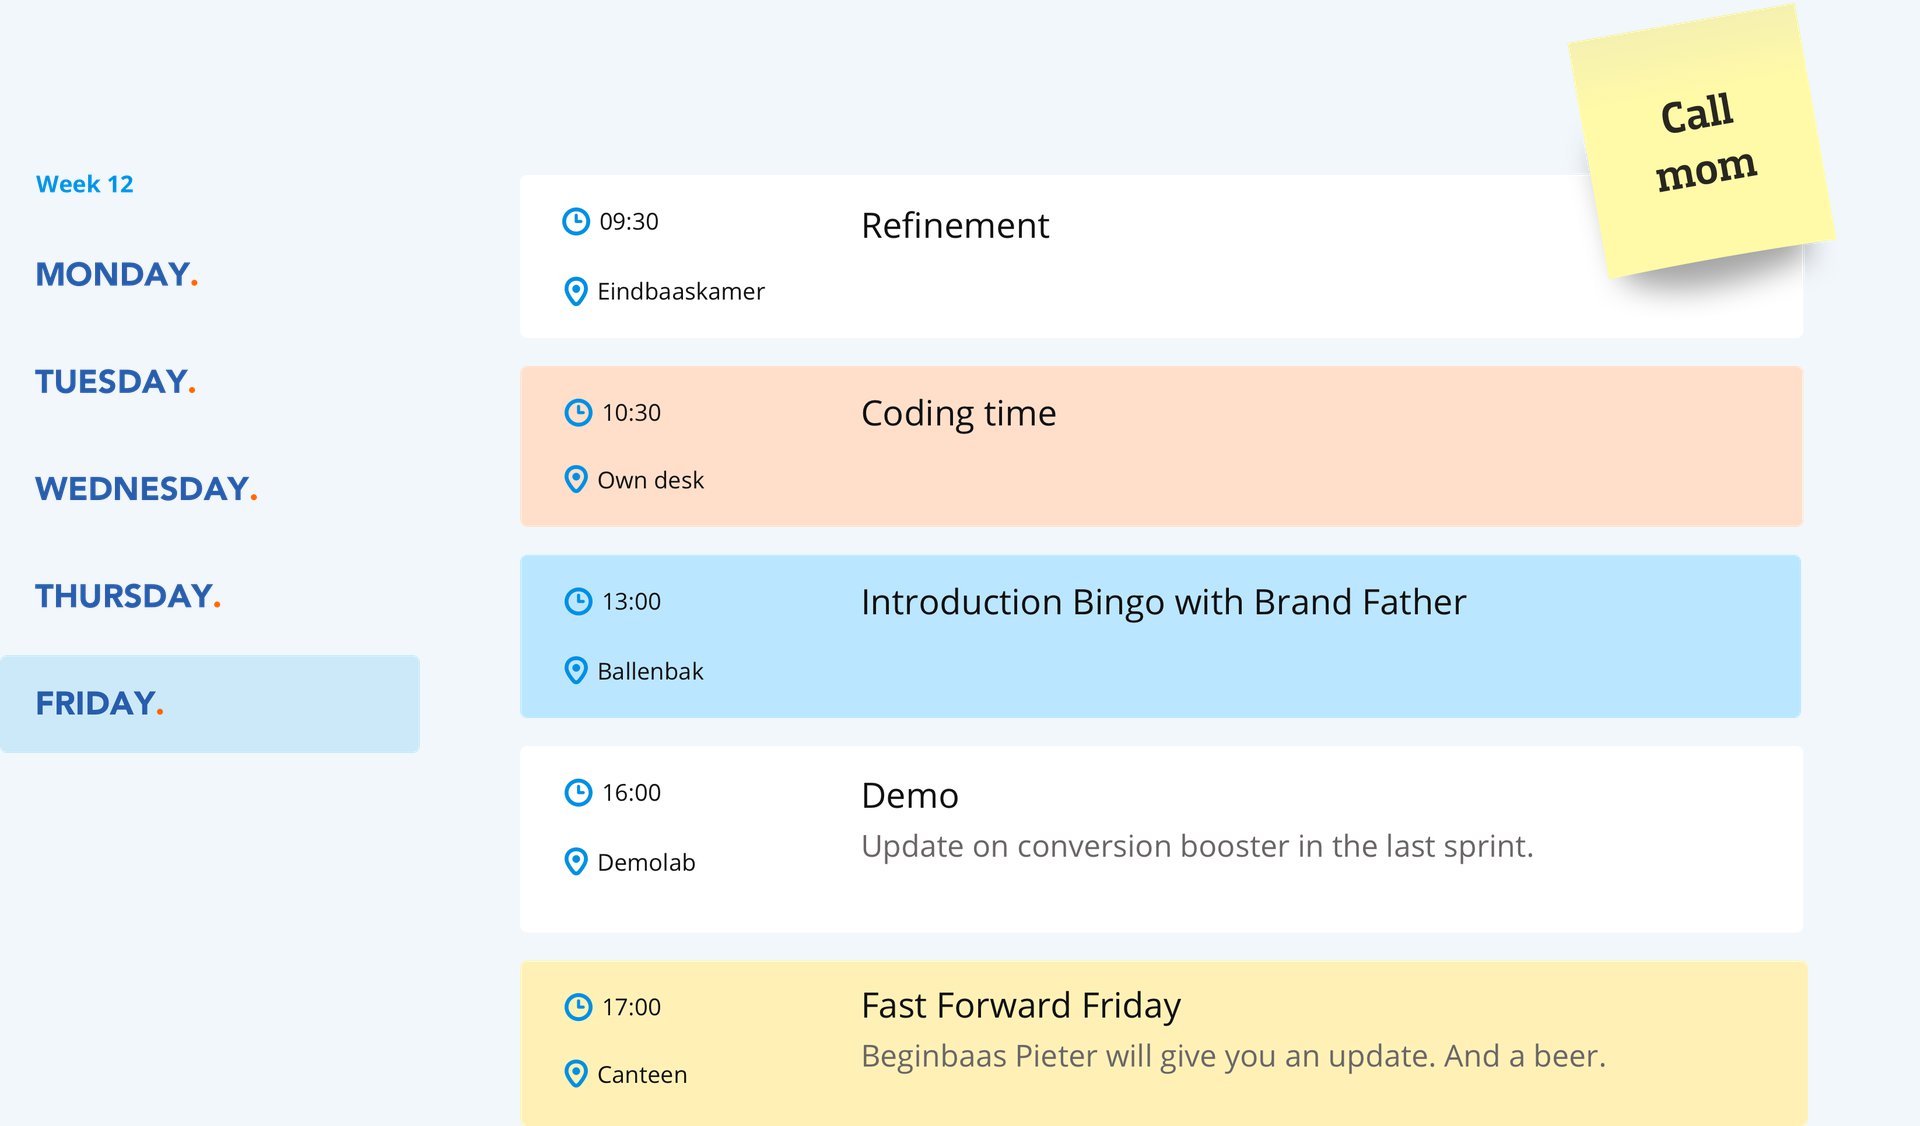Select the highlighted Friday tab
This screenshot has height=1126, width=1920.
99,703
